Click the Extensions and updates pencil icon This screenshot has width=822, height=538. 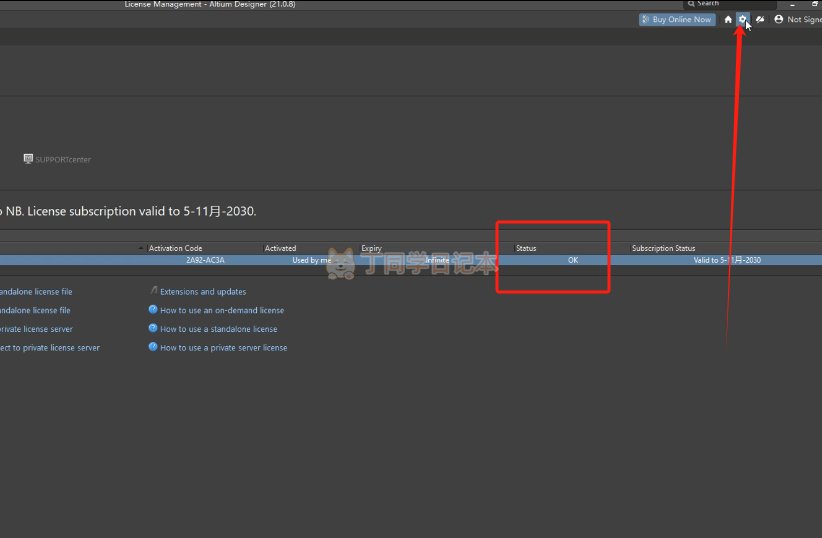point(154,290)
